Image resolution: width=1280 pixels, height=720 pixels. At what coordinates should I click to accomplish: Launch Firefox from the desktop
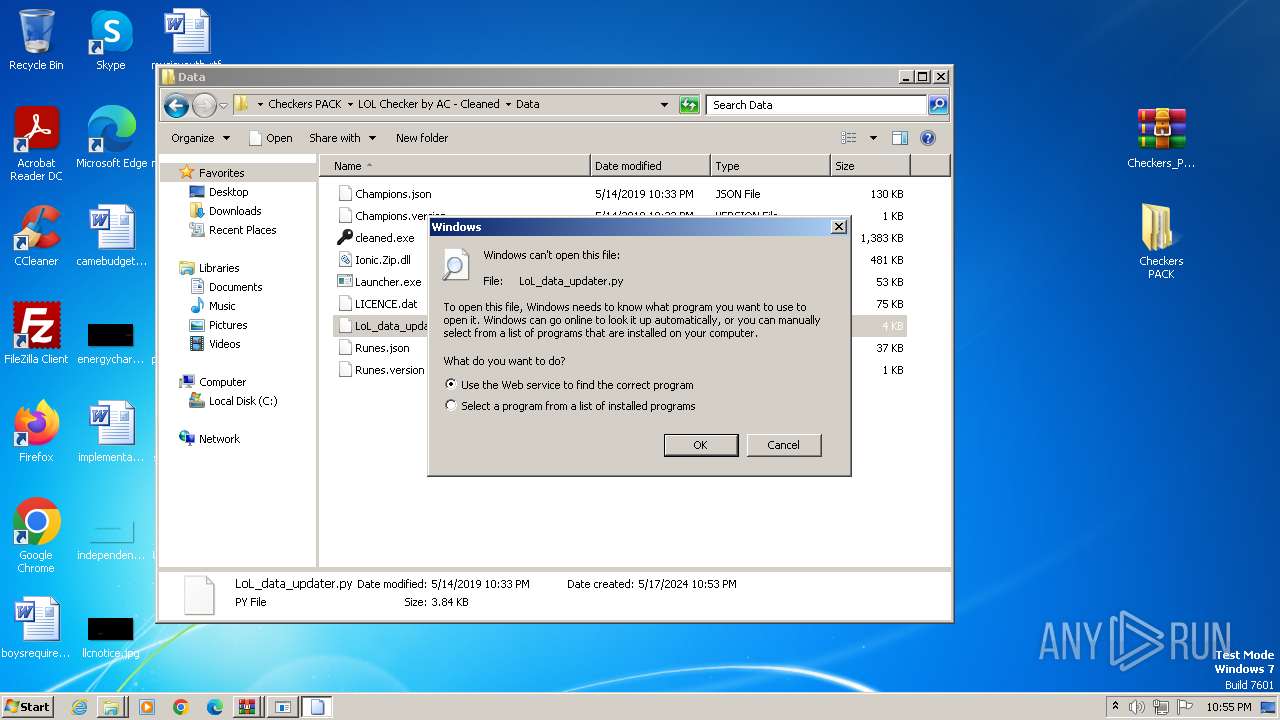point(36,431)
